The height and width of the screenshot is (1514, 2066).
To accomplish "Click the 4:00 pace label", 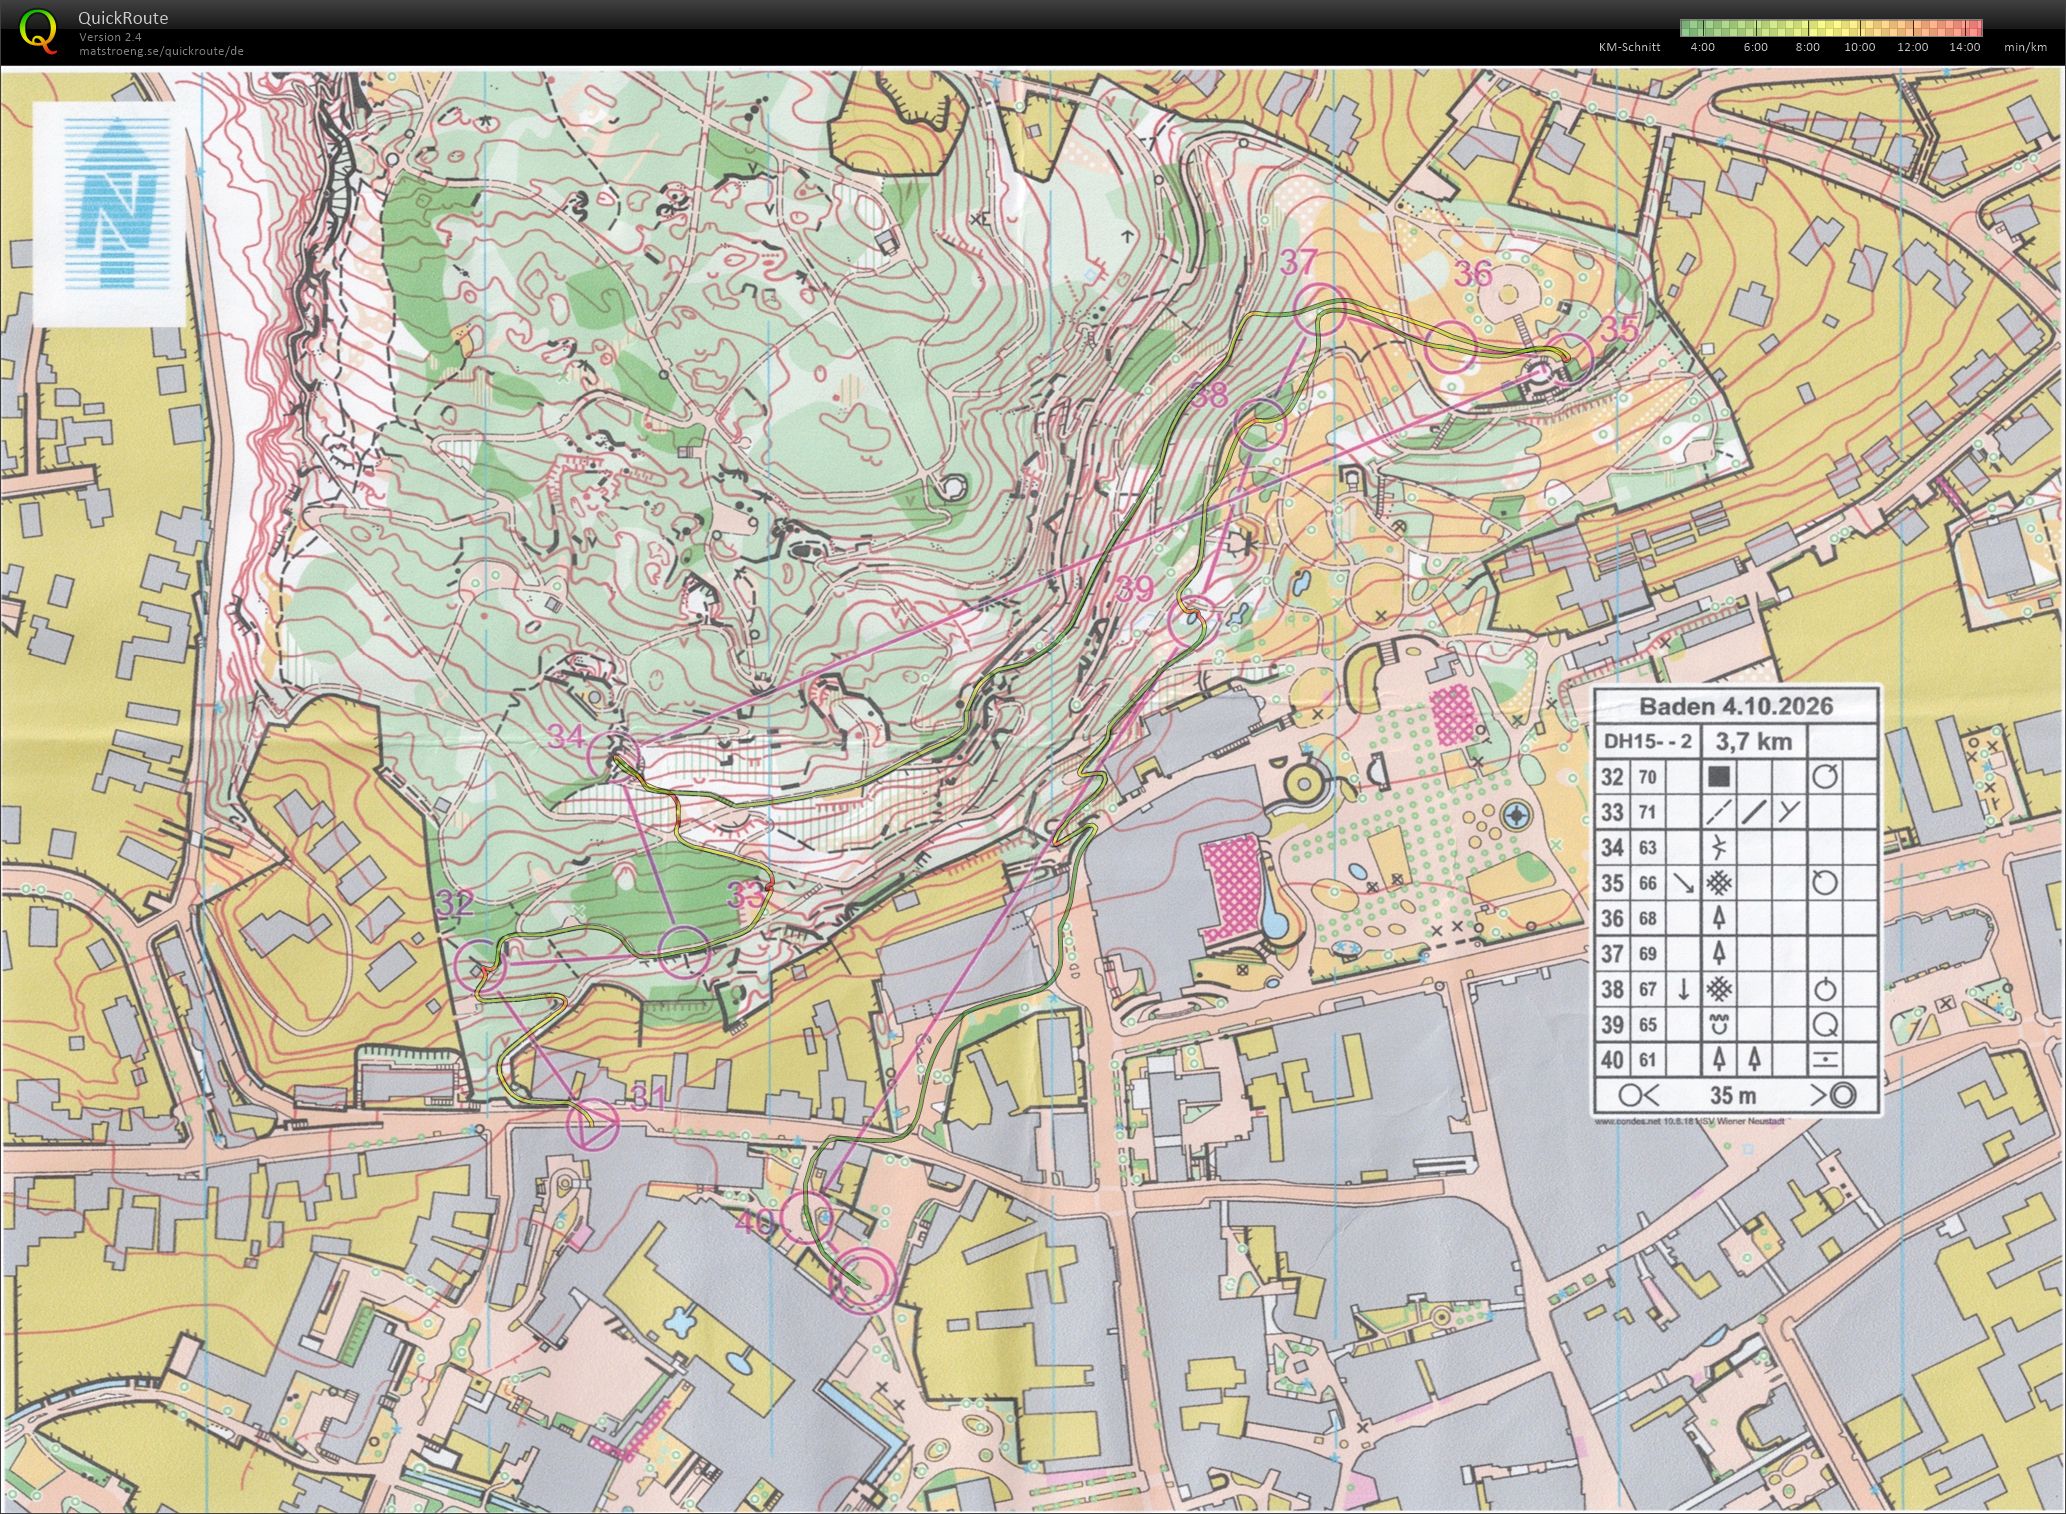I will pyautogui.click(x=1702, y=47).
